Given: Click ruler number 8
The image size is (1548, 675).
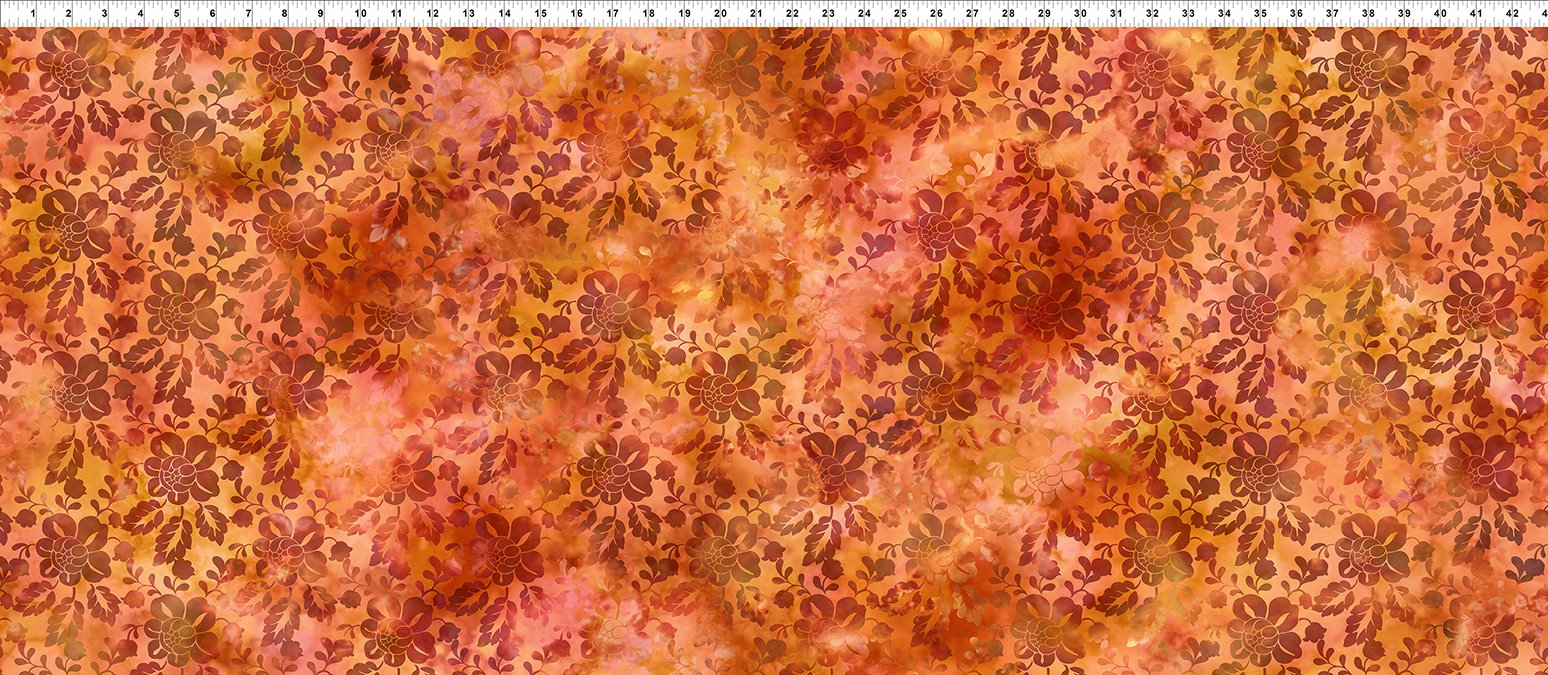Looking at the screenshot, I should [x=285, y=14].
